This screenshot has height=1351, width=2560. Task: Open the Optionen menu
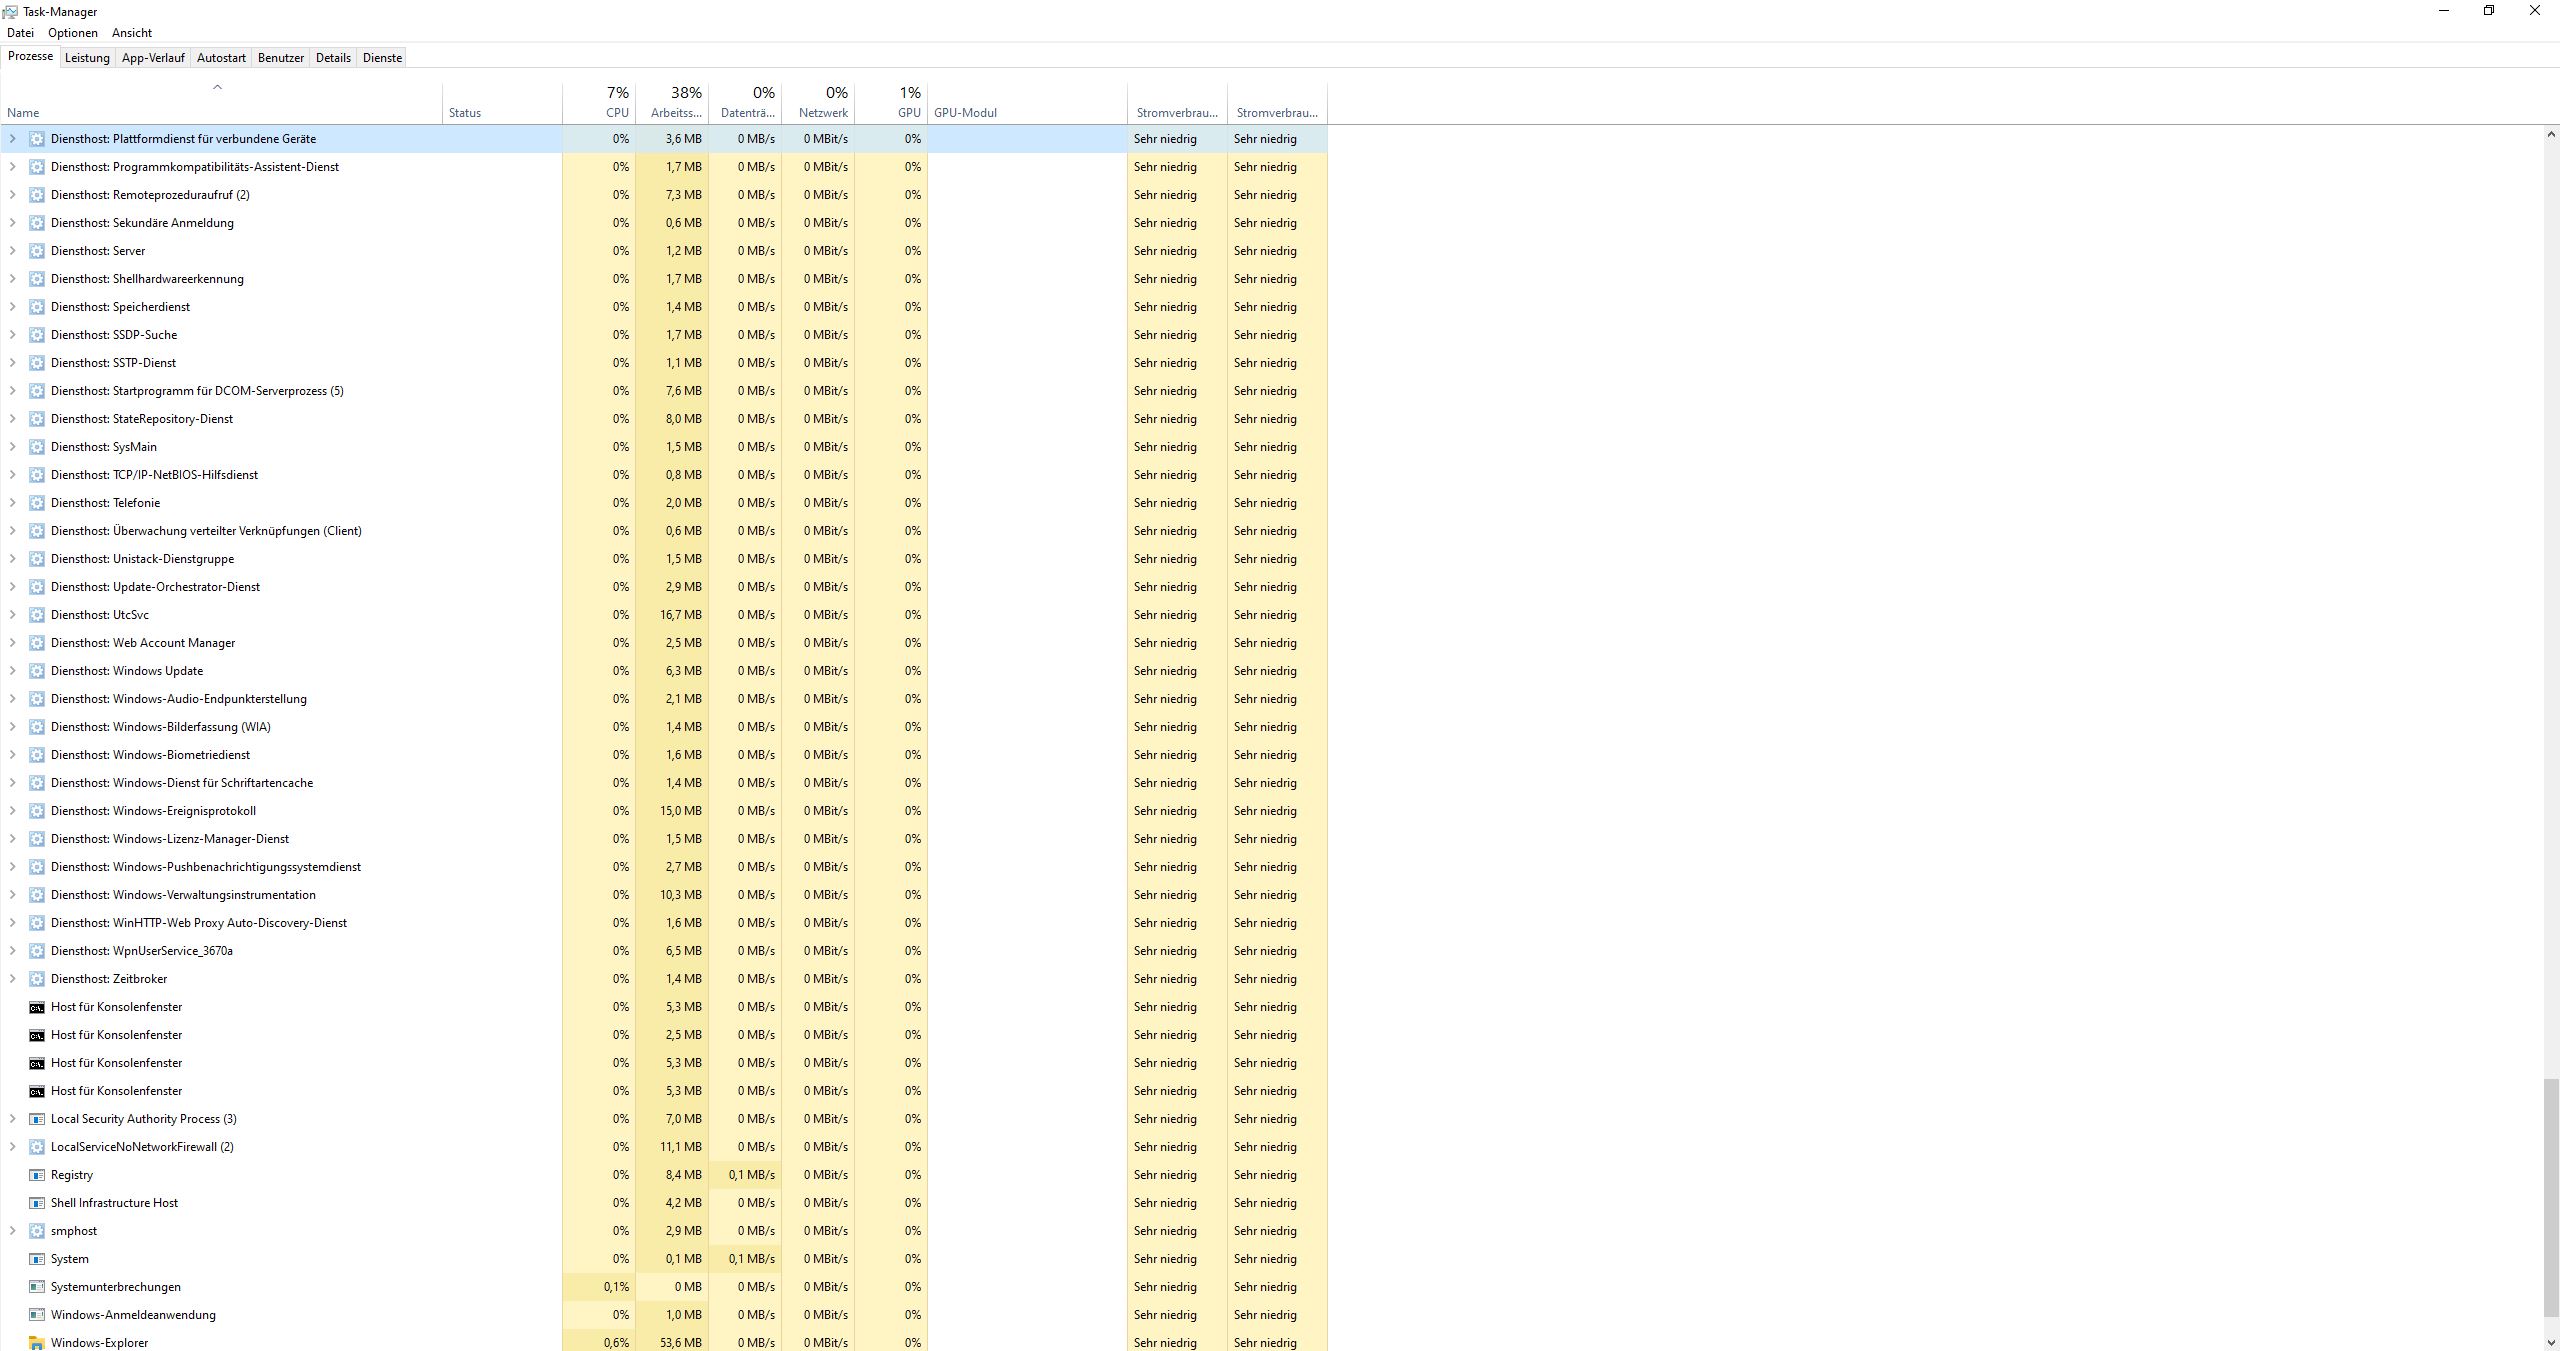[73, 33]
